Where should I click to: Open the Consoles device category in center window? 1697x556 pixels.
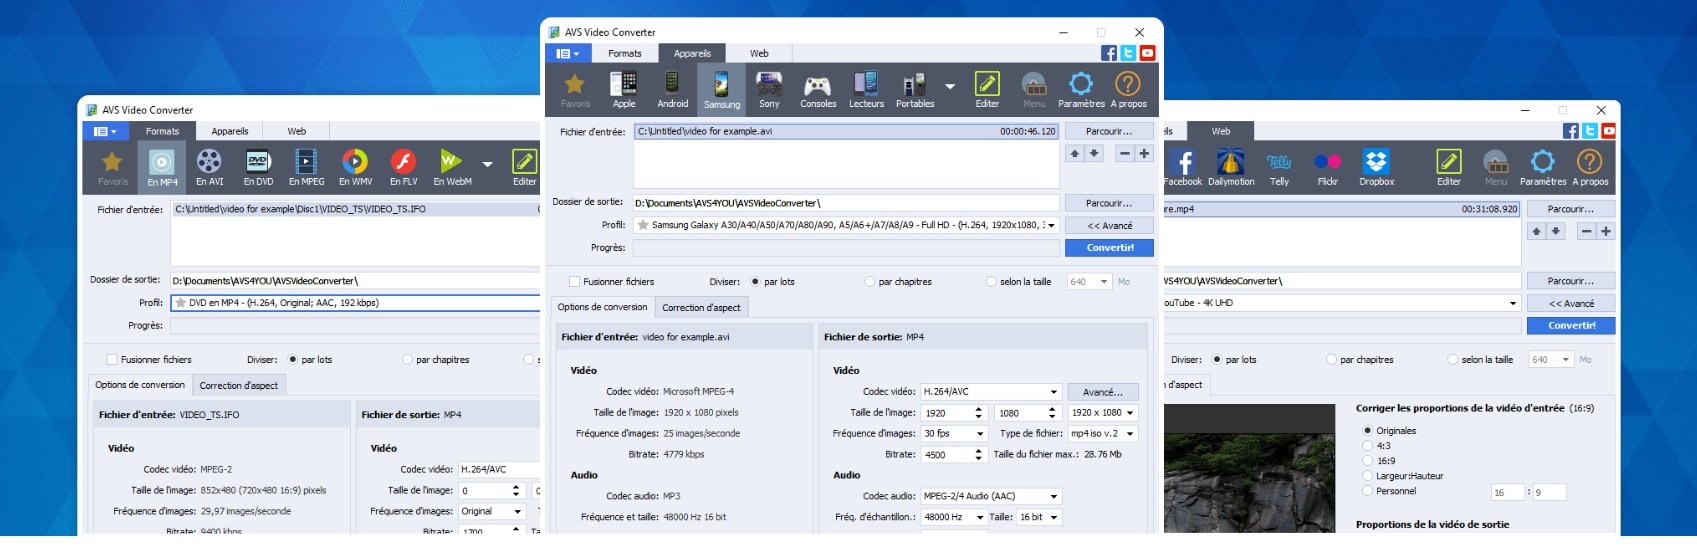[x=818, y=89]
